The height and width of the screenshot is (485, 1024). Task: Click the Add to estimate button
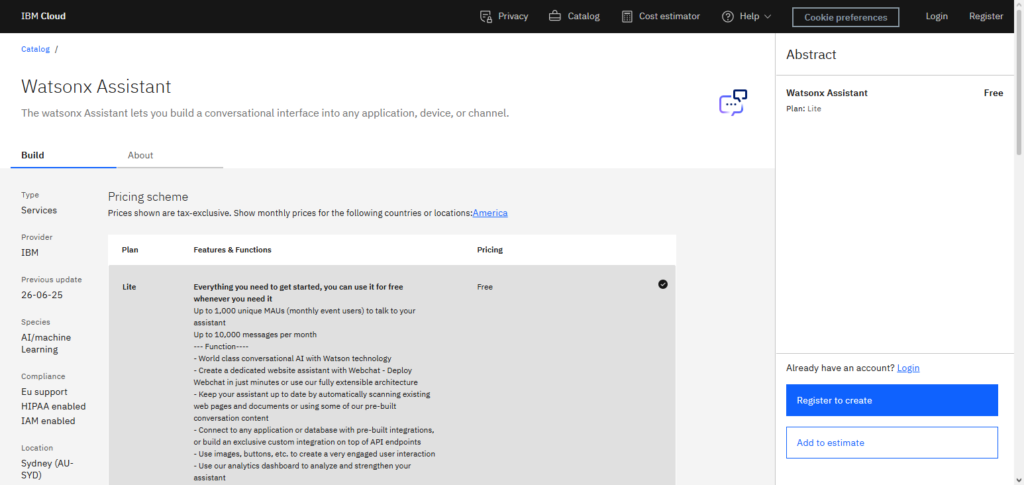(891, 443)
